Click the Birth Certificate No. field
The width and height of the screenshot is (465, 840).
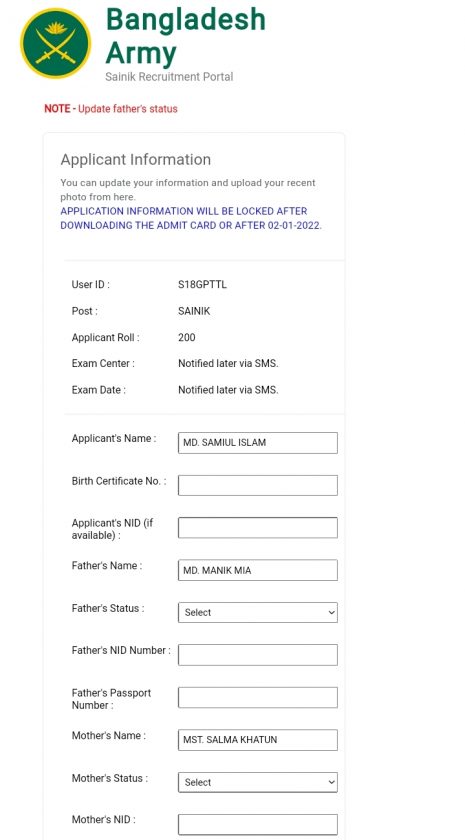[258, 485]
